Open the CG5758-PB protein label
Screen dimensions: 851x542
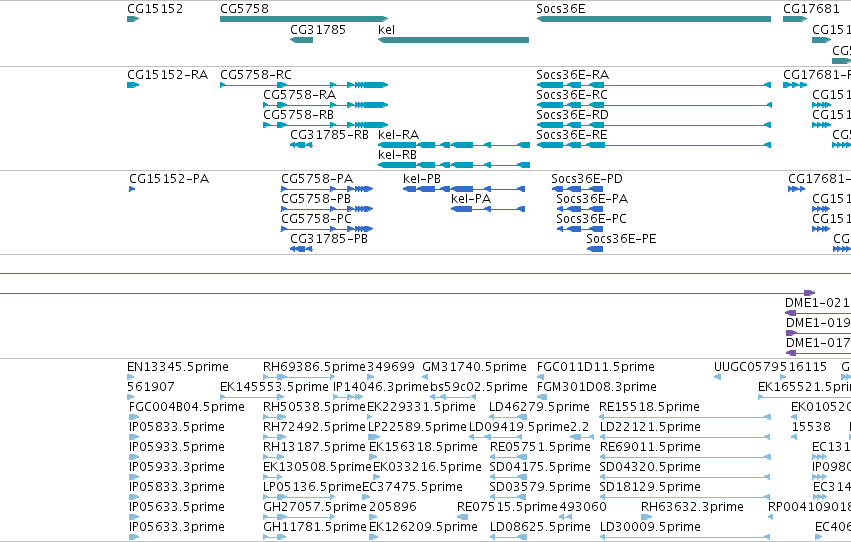pyautogui.click(x=316, y=199)
